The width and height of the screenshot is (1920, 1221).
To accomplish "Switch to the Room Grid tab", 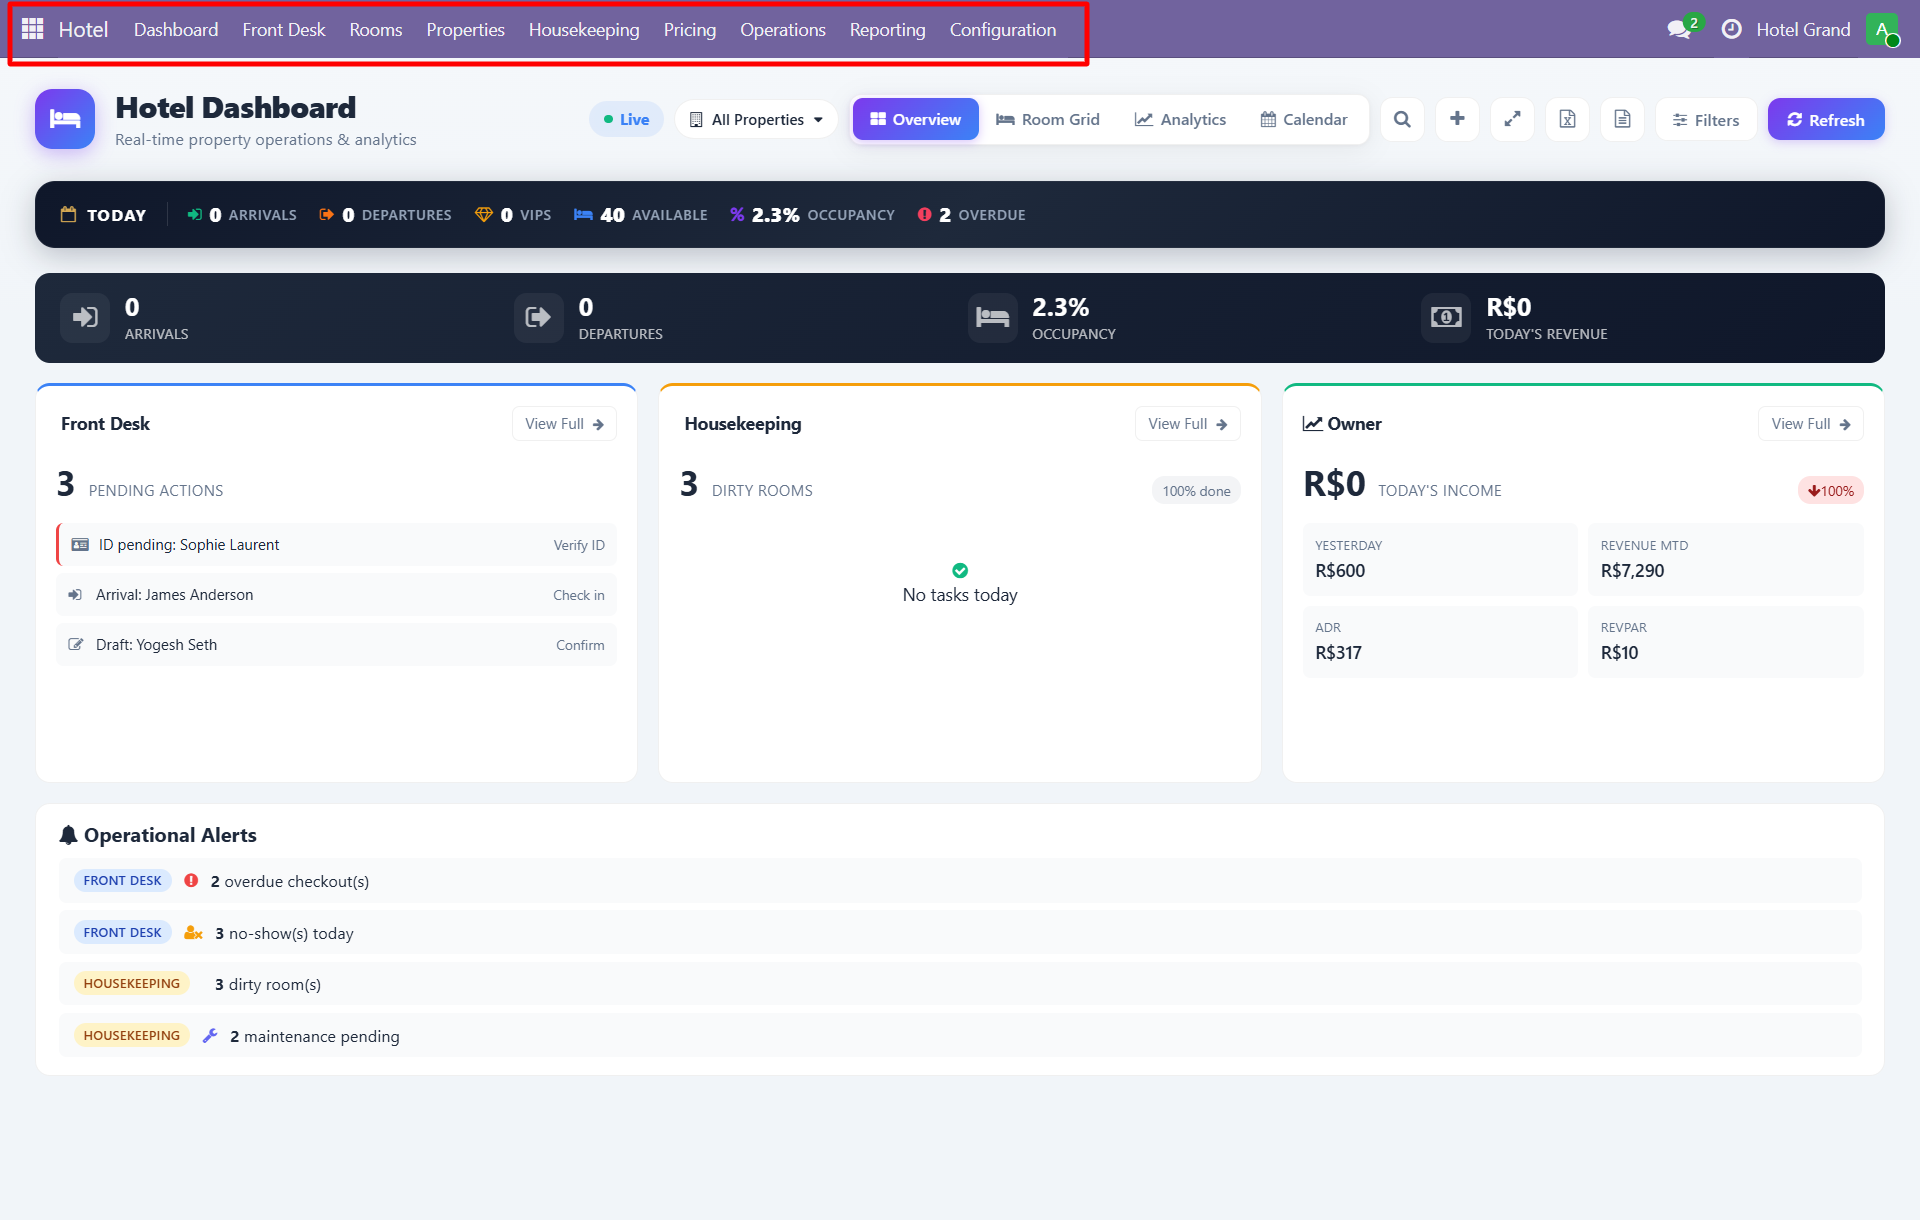I will [1047, 119].
